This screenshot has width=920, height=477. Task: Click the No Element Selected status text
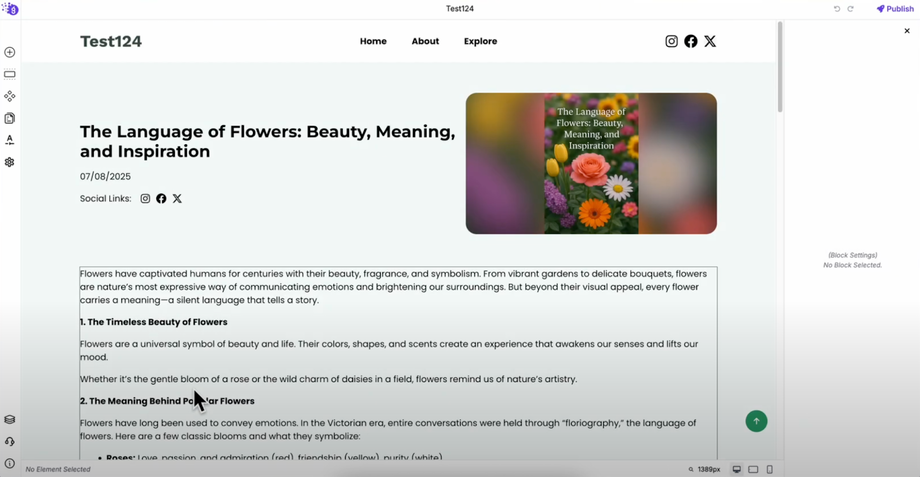pos(58,469)
